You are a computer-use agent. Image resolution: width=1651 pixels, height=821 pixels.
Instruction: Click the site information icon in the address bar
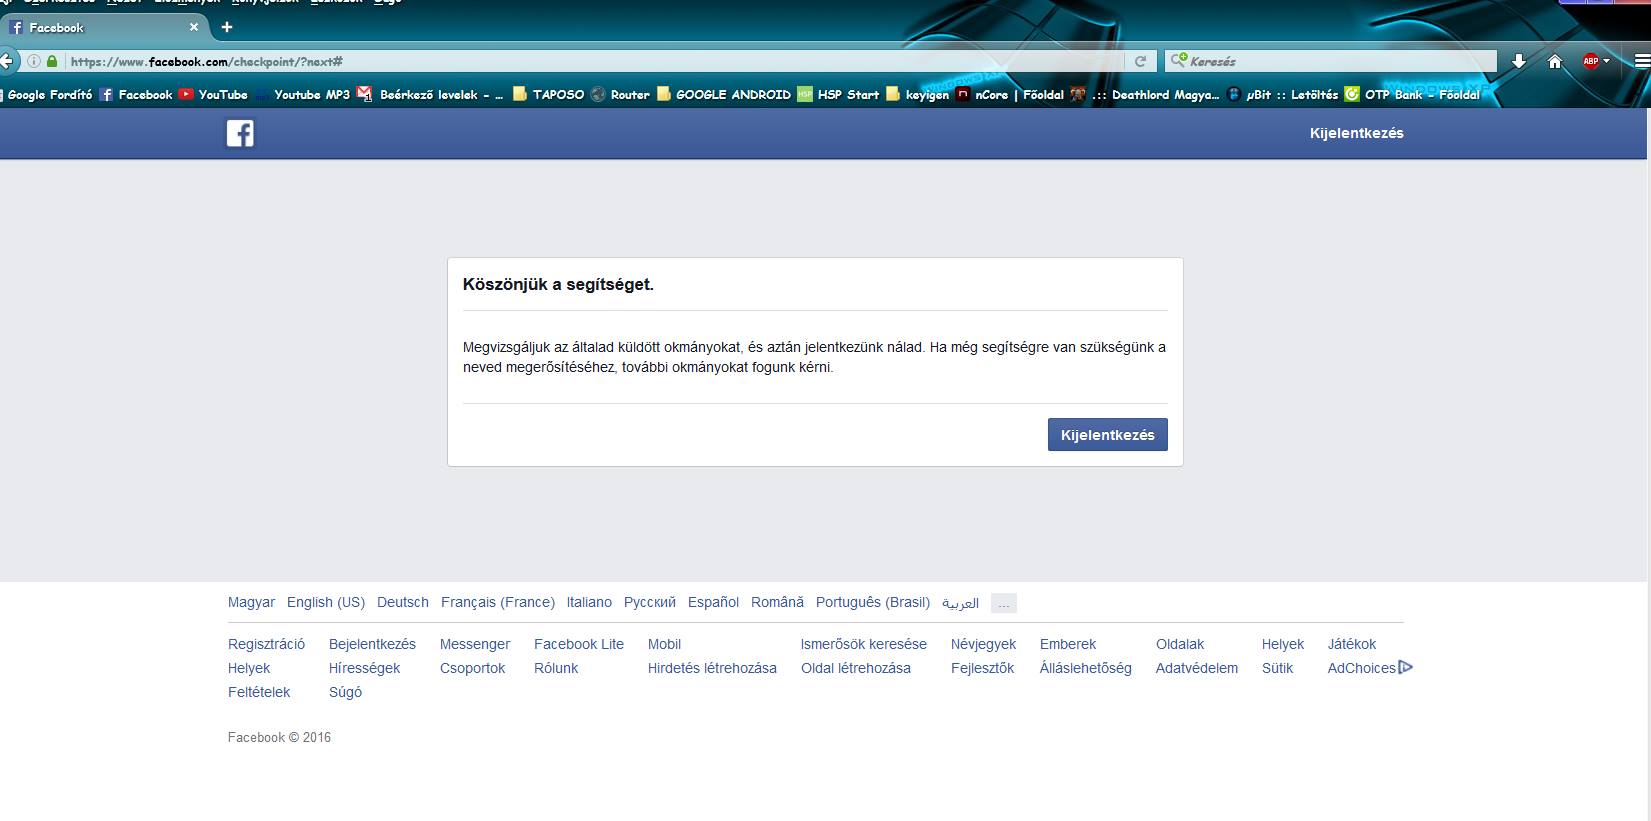point(34,61)
